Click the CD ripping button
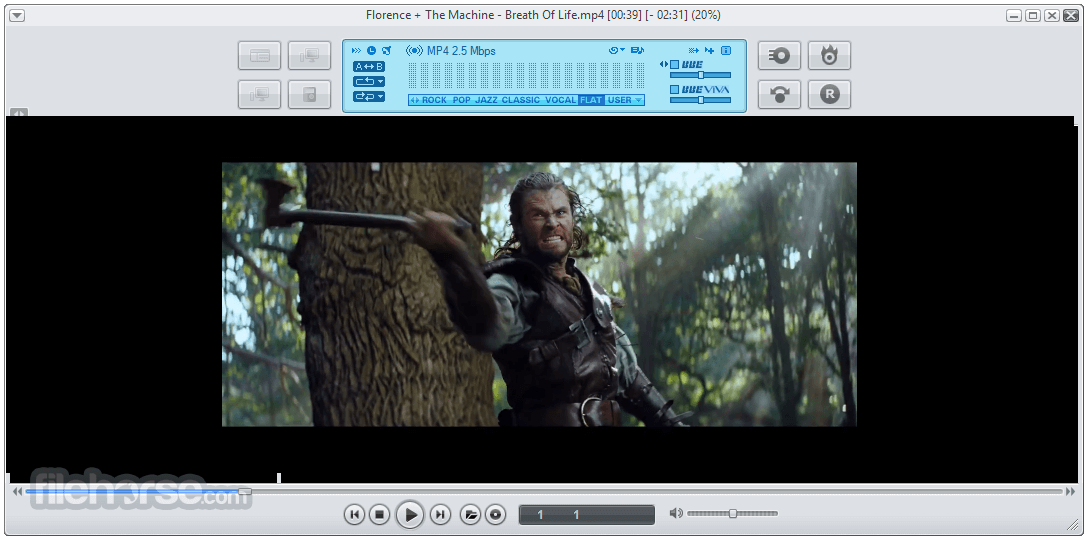This screenshot has width=1088, height=540. pyautogui.click(x=779, y=56)
